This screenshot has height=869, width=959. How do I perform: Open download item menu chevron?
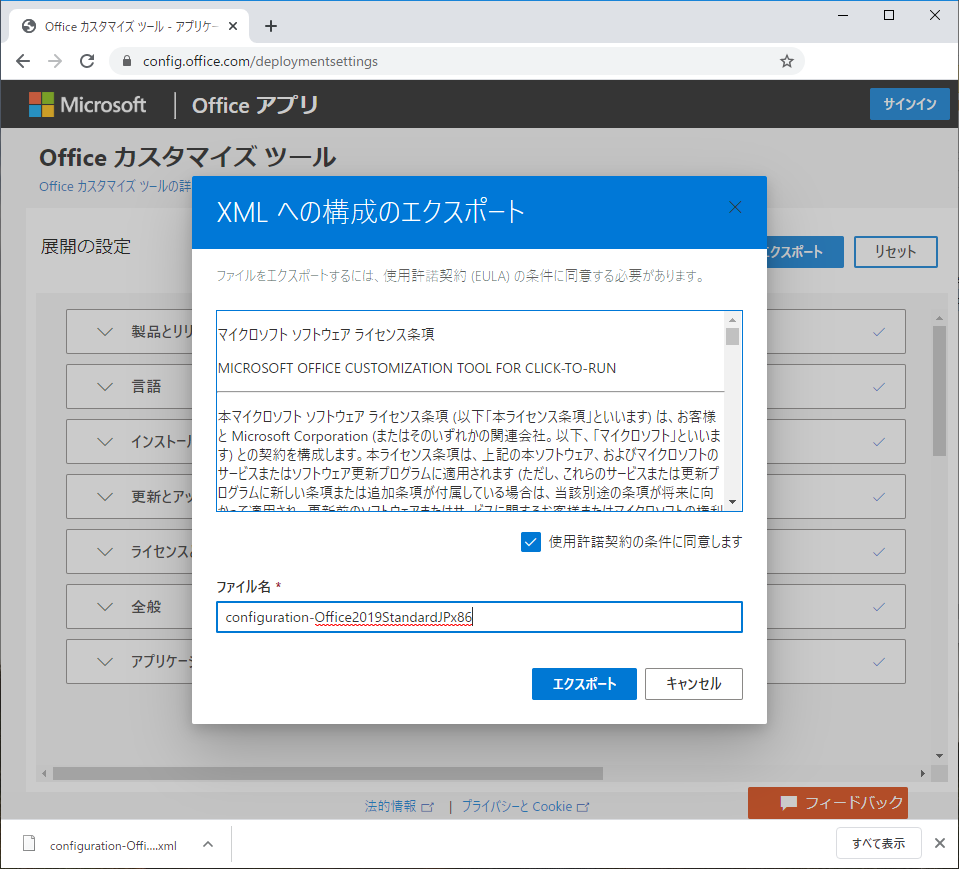(x=208, y=845)
